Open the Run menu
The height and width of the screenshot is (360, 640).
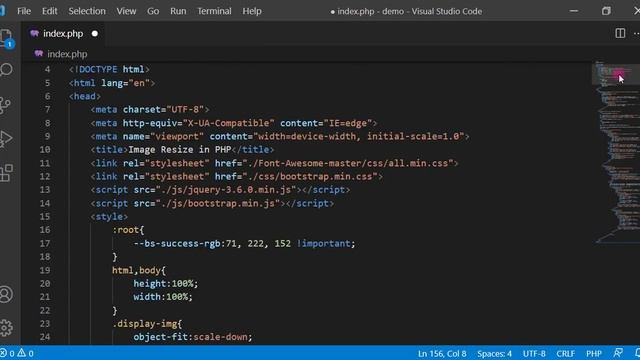178,11
